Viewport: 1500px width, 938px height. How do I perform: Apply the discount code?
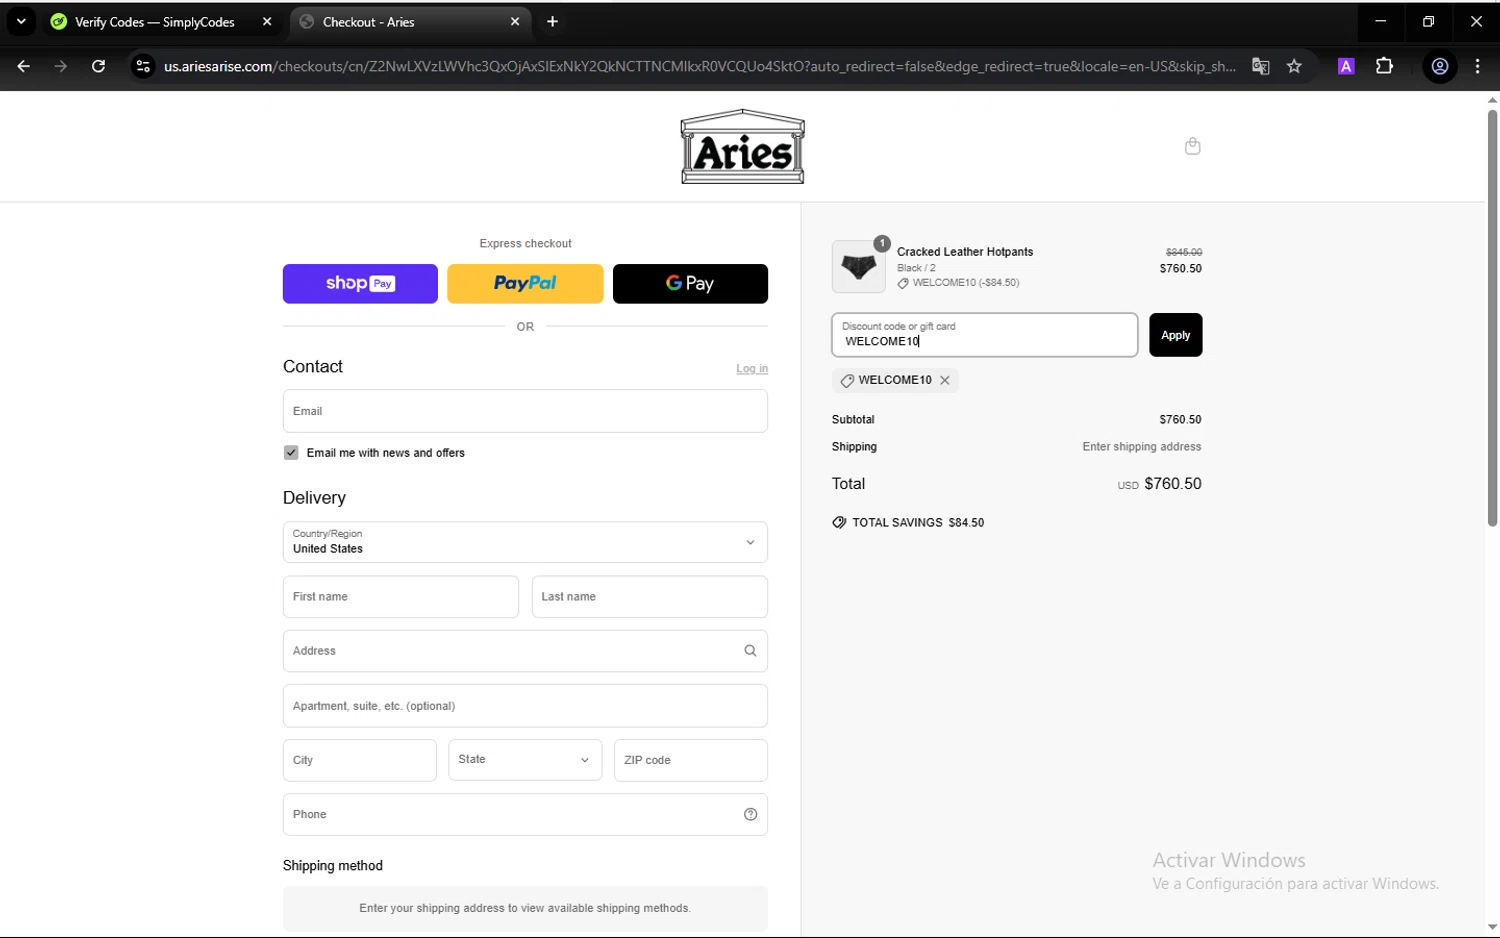tap(1175, 335)
